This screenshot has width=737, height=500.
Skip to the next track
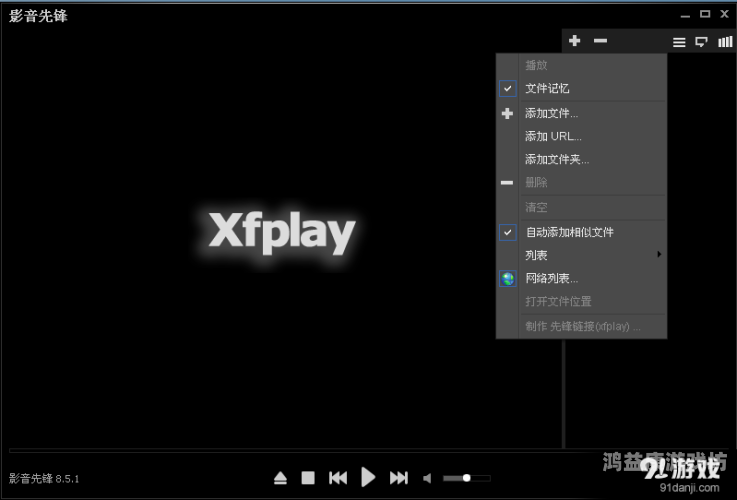[x=399, y=478]
